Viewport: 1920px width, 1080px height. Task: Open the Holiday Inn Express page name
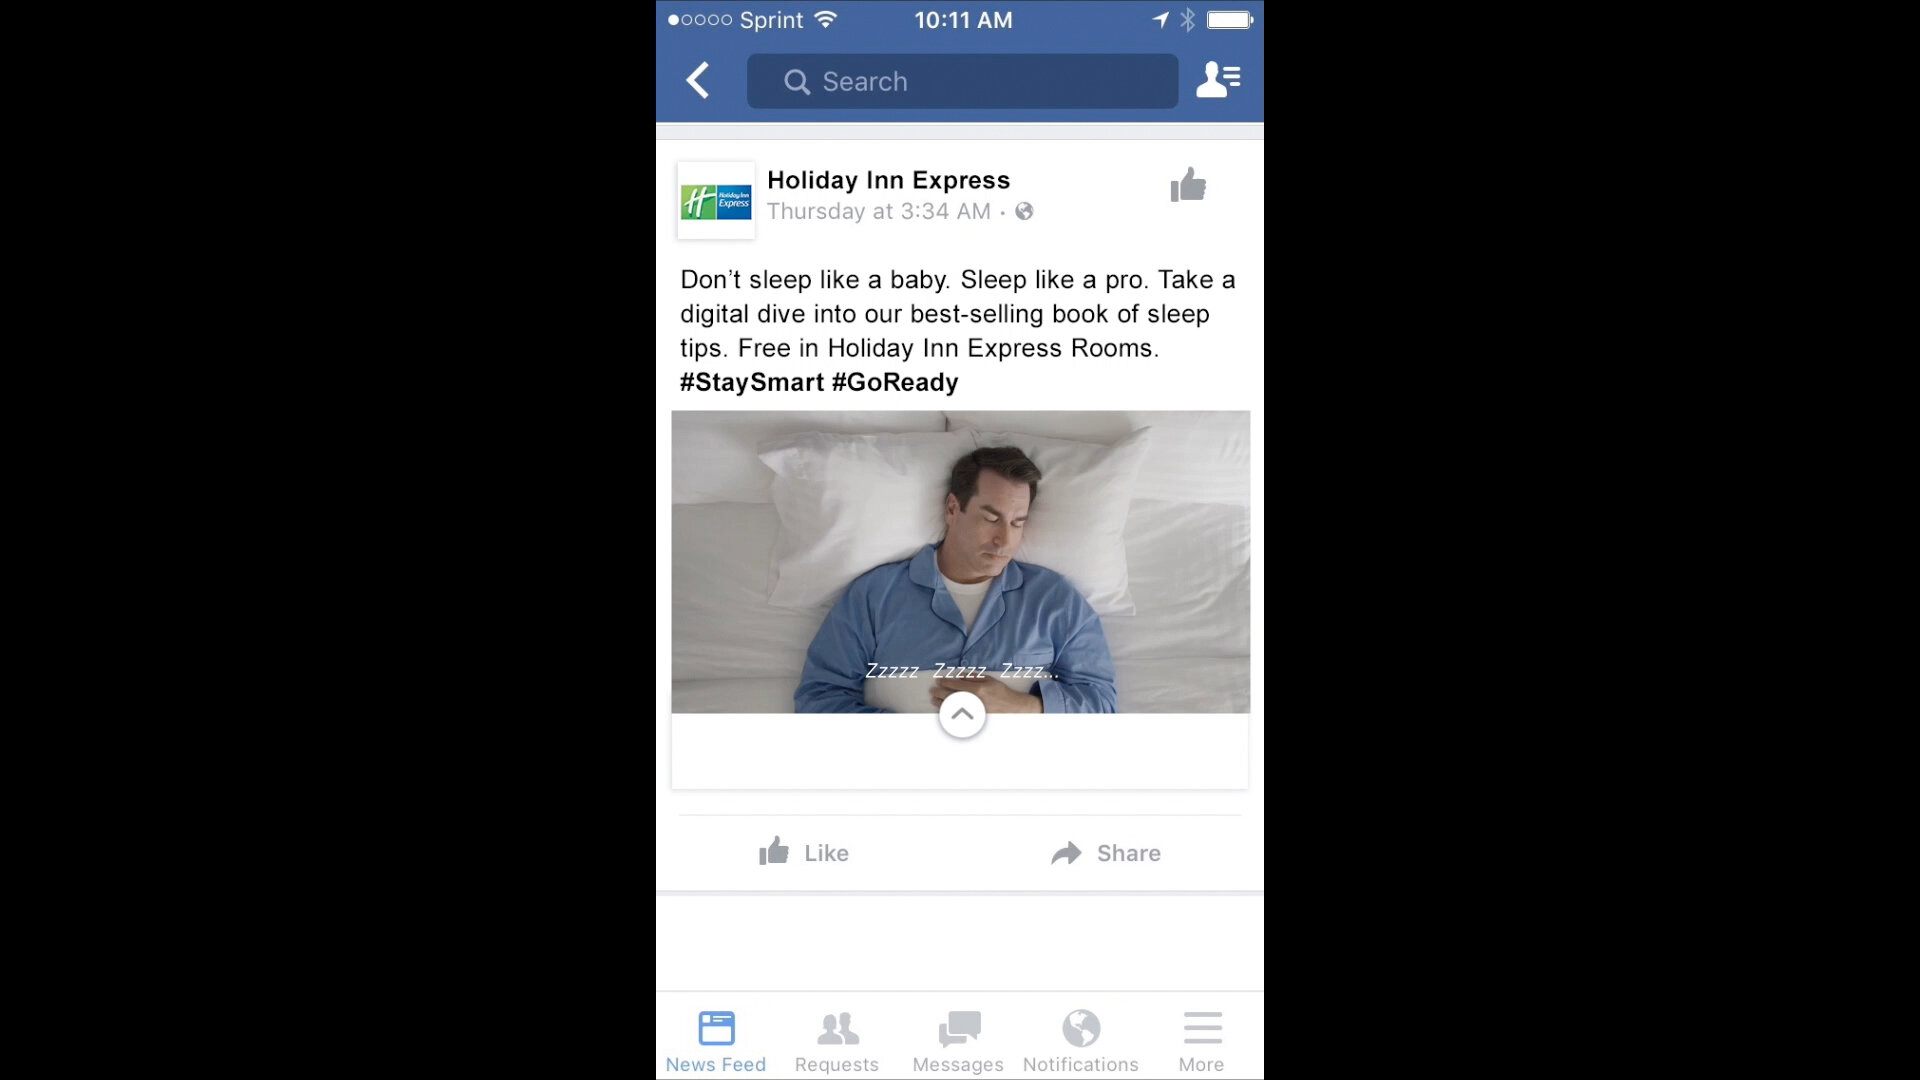click(x=888, y=180)
